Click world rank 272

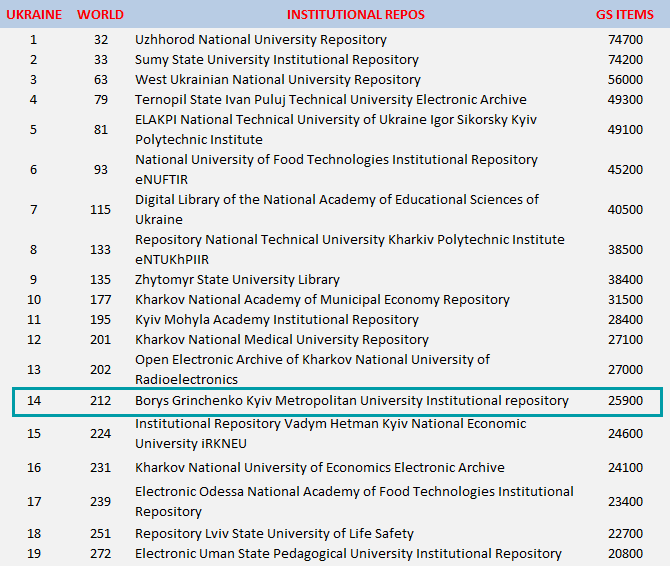(x=100, y=554)
